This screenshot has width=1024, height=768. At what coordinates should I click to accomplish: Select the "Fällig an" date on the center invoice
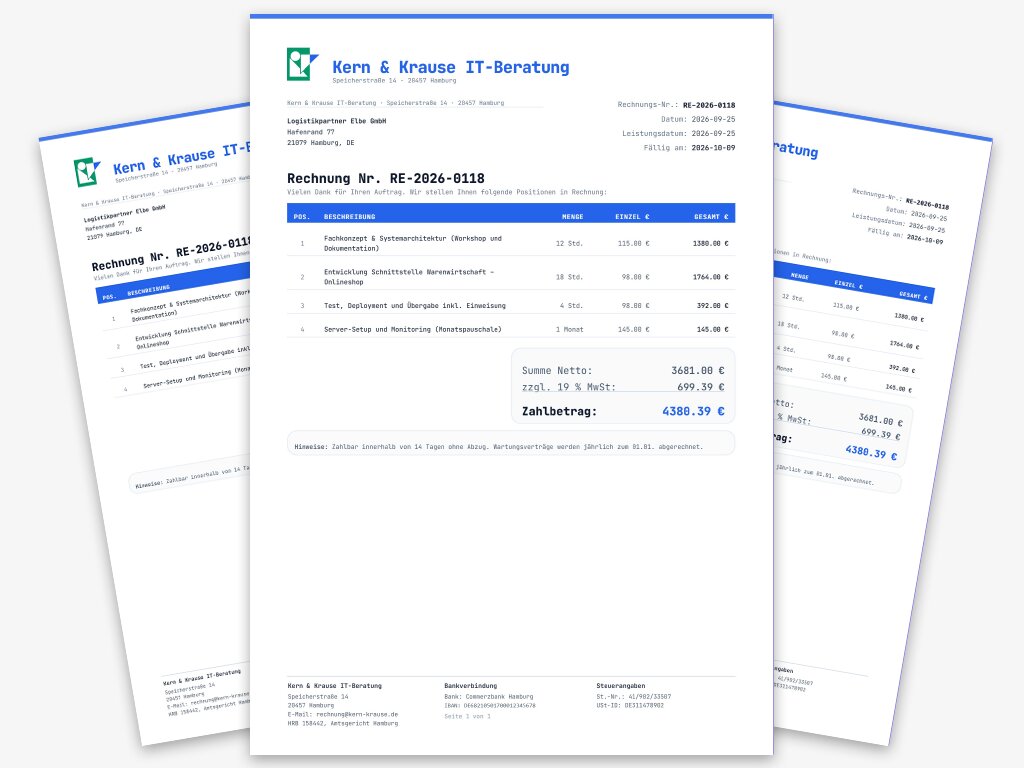(713, 148)
